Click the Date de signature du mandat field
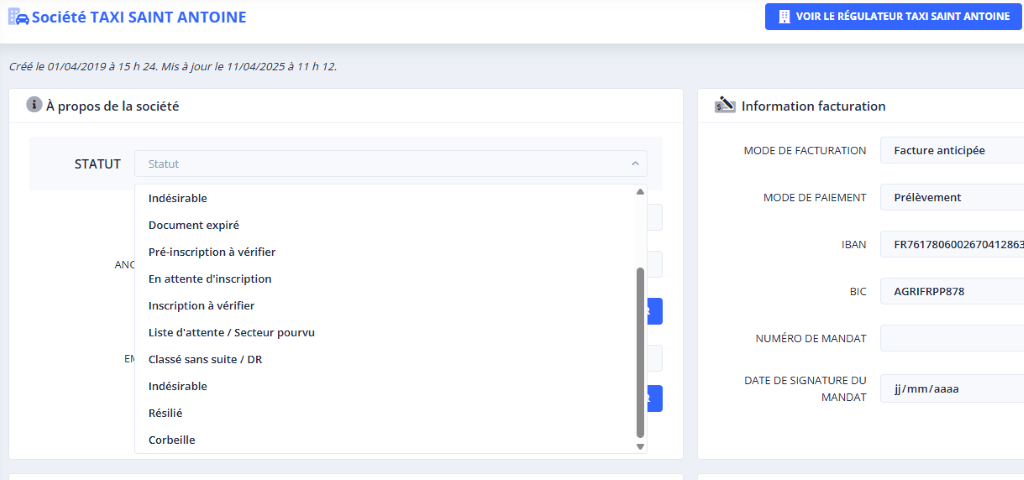The width and height of the screenshot is (1024, 480). coord(952,388)
